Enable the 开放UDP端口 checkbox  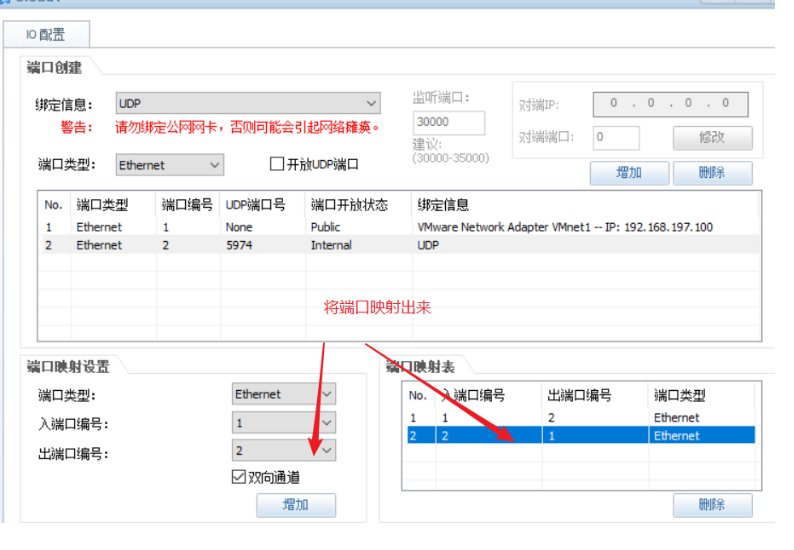click(276, 164)
